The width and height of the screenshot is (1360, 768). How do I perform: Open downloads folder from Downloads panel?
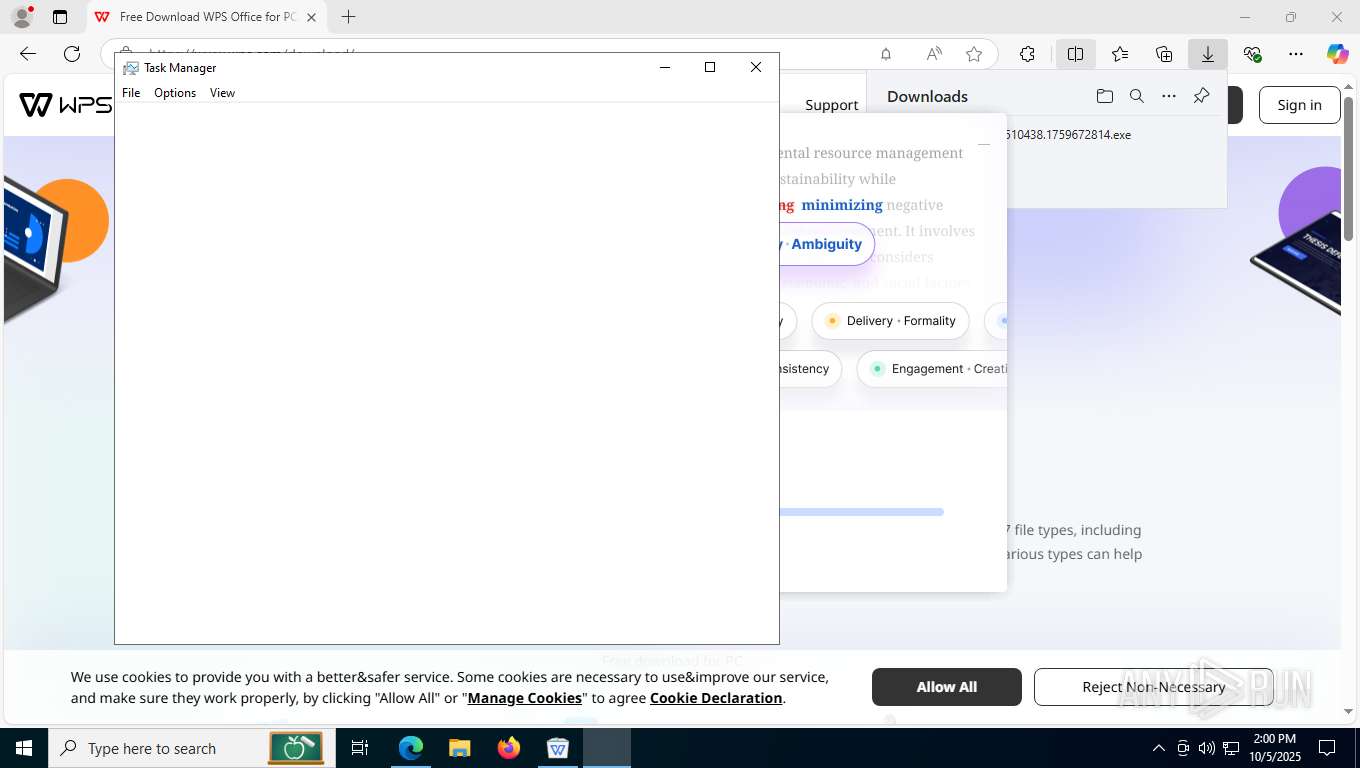(x=1105, y=96)
